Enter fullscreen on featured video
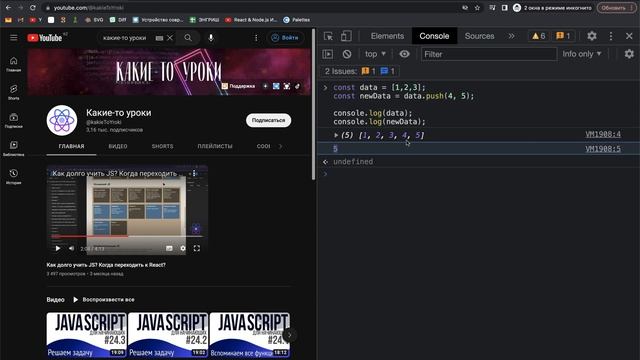The height and width of the screenshot is (360, 640). click(x=197, y=248)
